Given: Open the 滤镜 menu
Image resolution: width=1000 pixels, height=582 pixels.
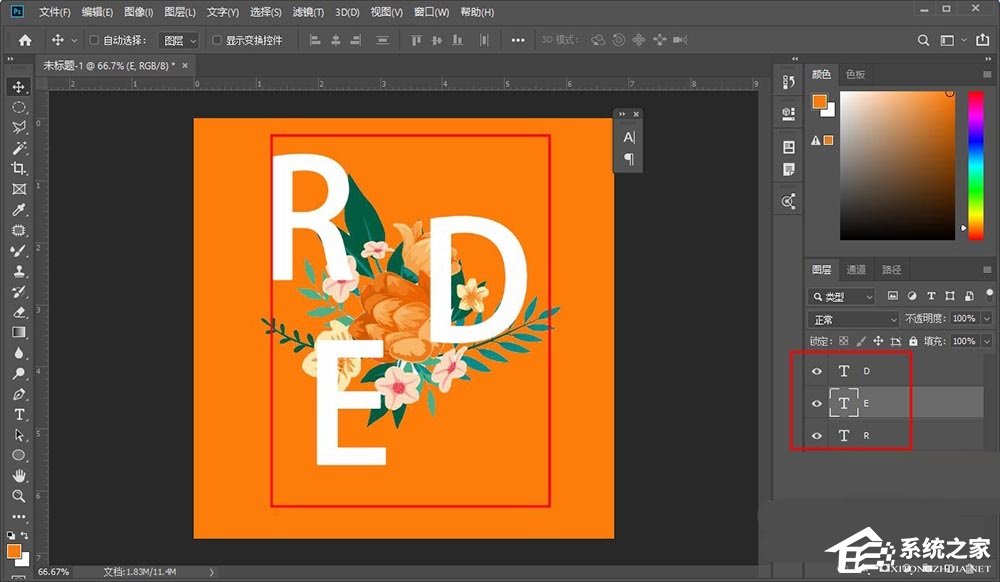Looking at the screenshot, I should coord(306,11).
